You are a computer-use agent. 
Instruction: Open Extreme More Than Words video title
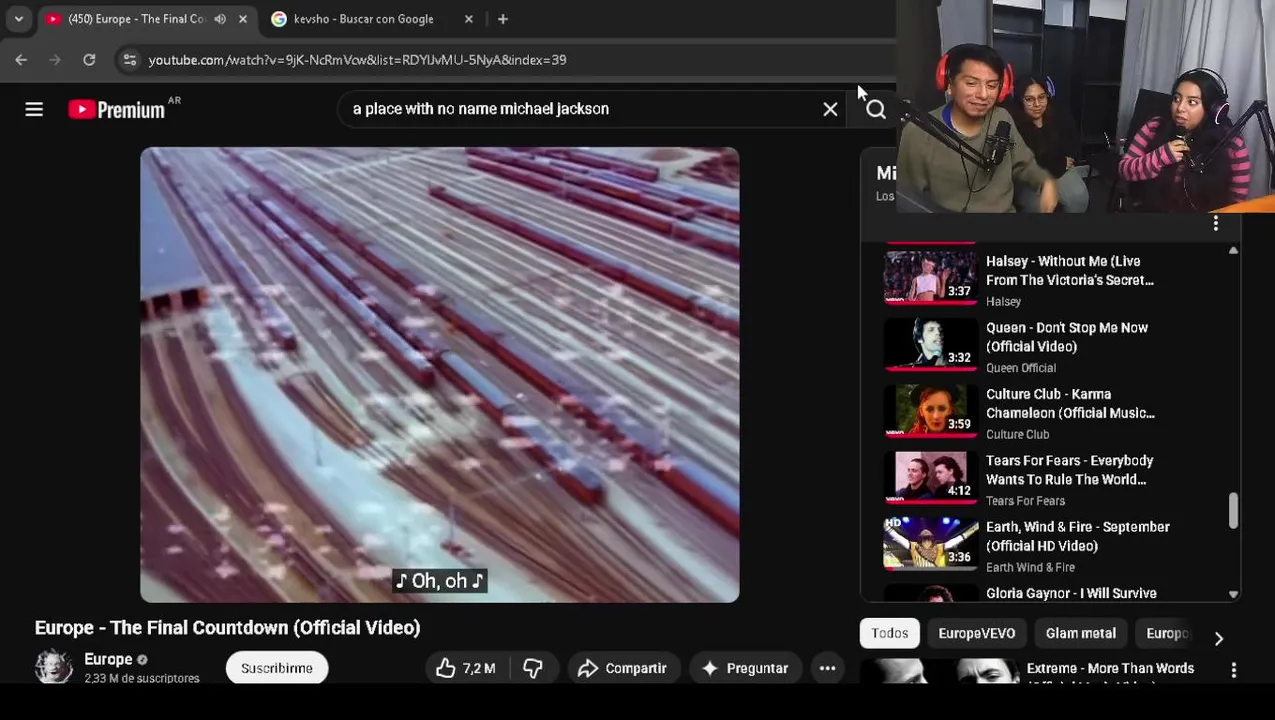1110,669
